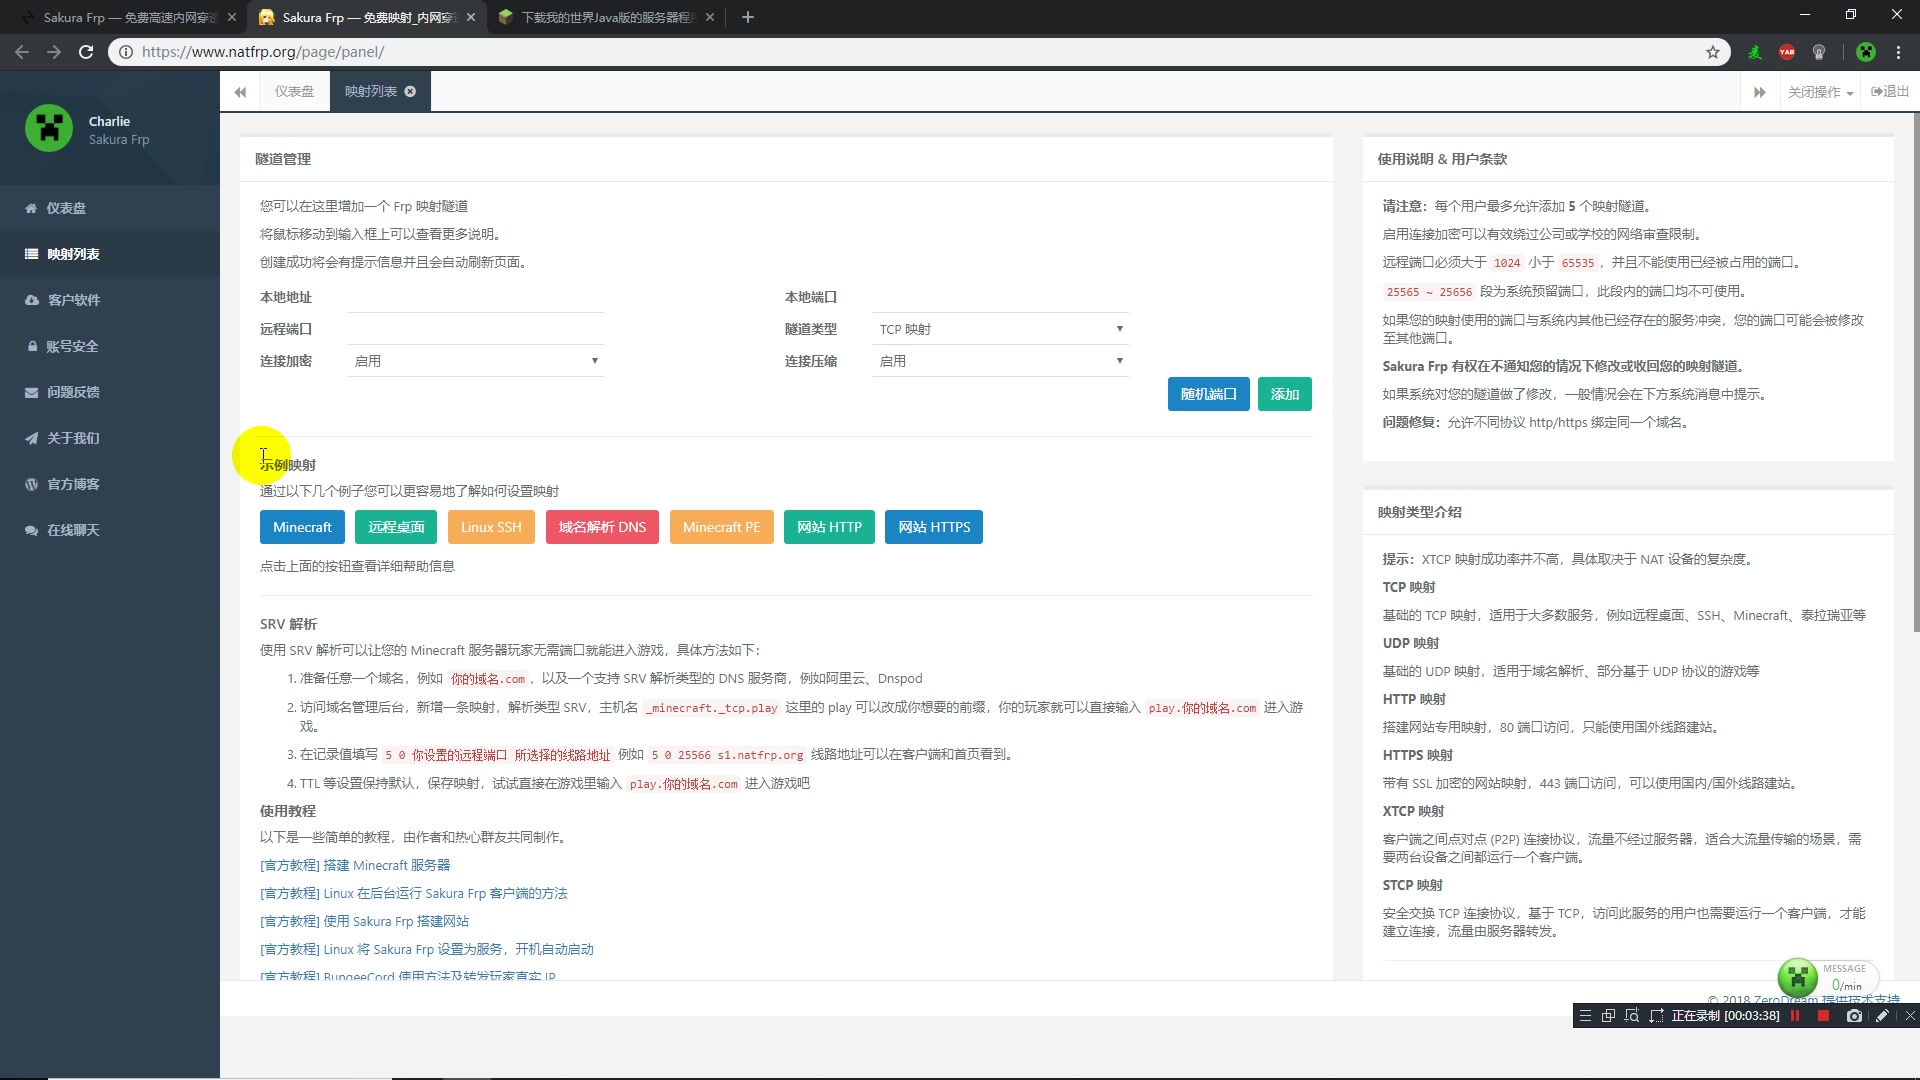Screen dimensions: 1920x1080
Task: Click the Minecraft PE example button
Action: tap(721, 527)
